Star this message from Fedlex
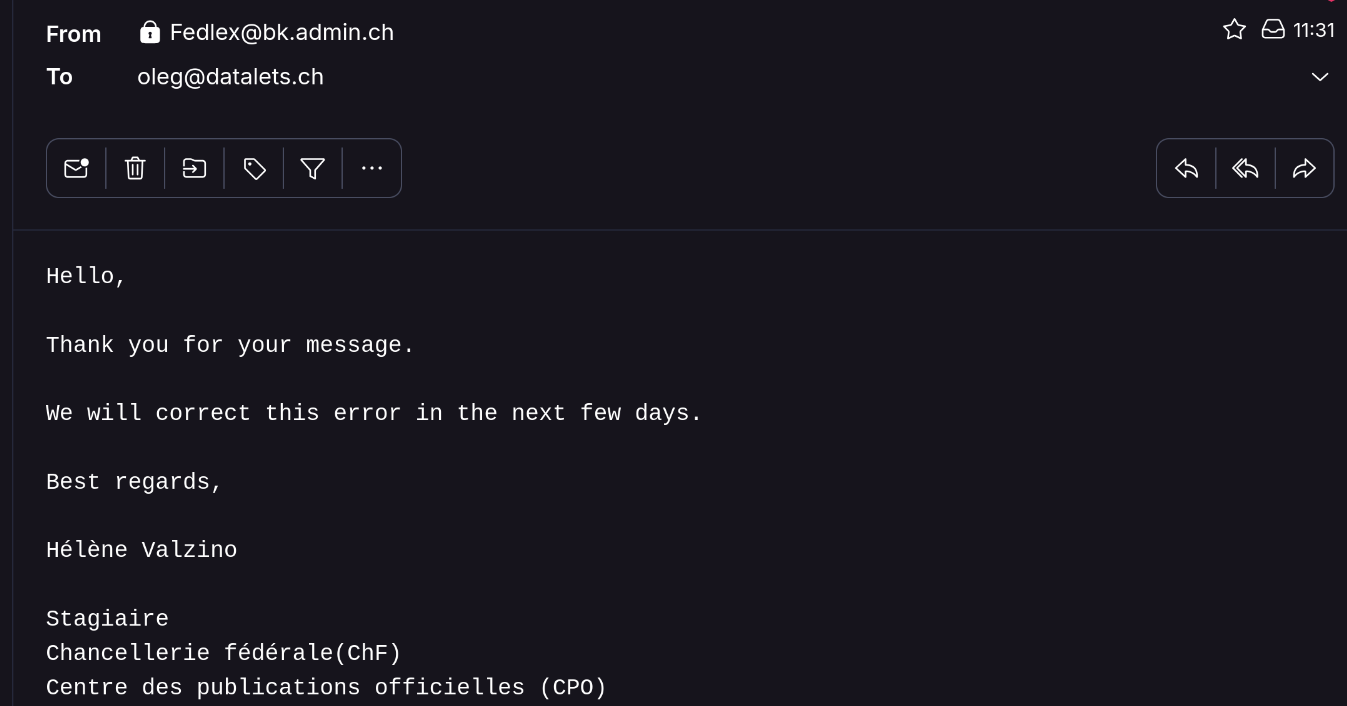1347x706 pixels. click(x=1234, y=30)
